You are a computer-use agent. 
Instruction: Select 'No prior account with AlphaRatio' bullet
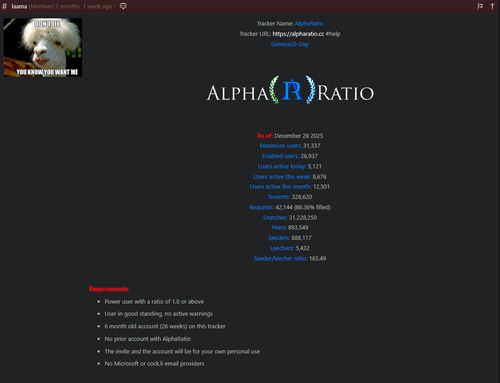147,339
